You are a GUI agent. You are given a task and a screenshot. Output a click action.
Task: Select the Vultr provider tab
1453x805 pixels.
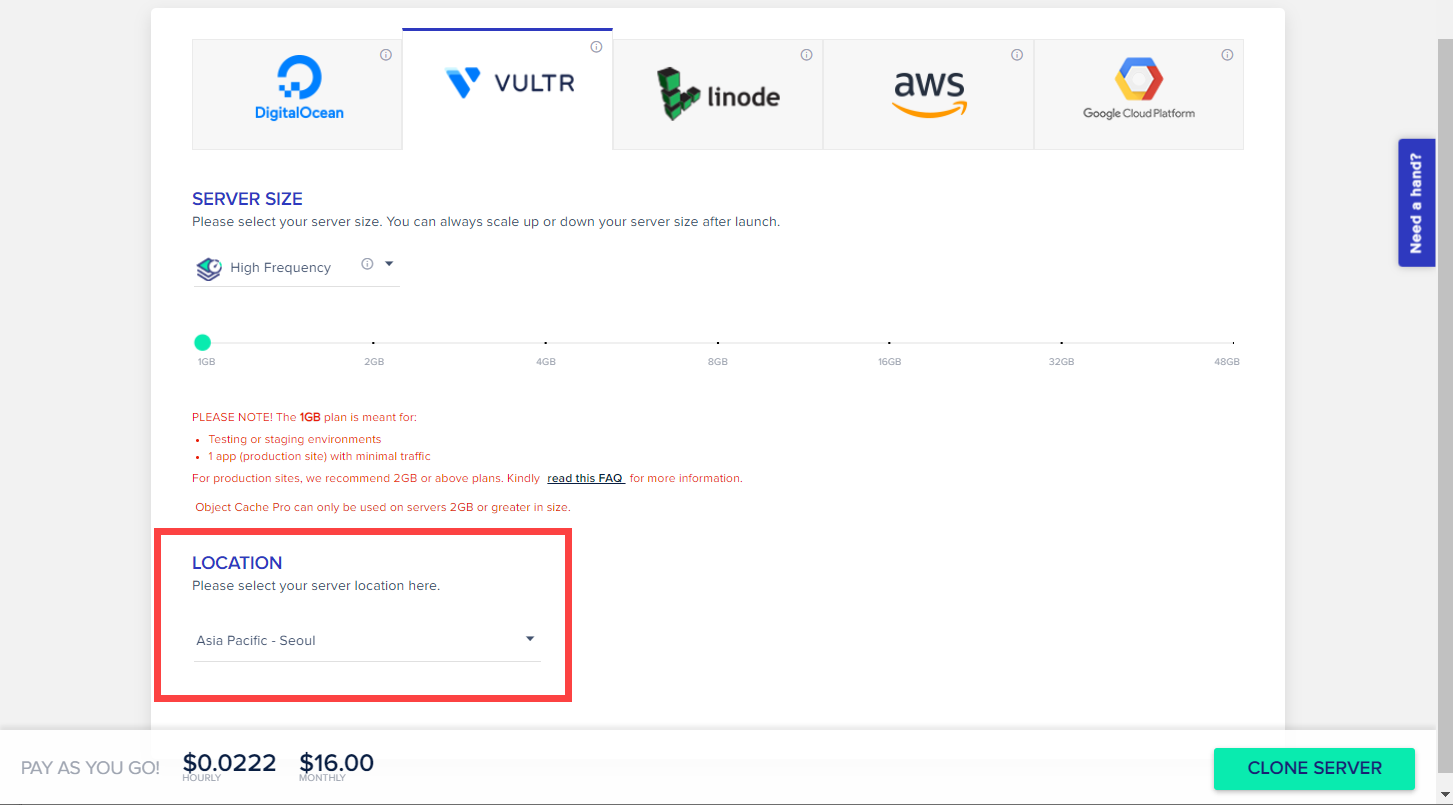coord(508,89)
